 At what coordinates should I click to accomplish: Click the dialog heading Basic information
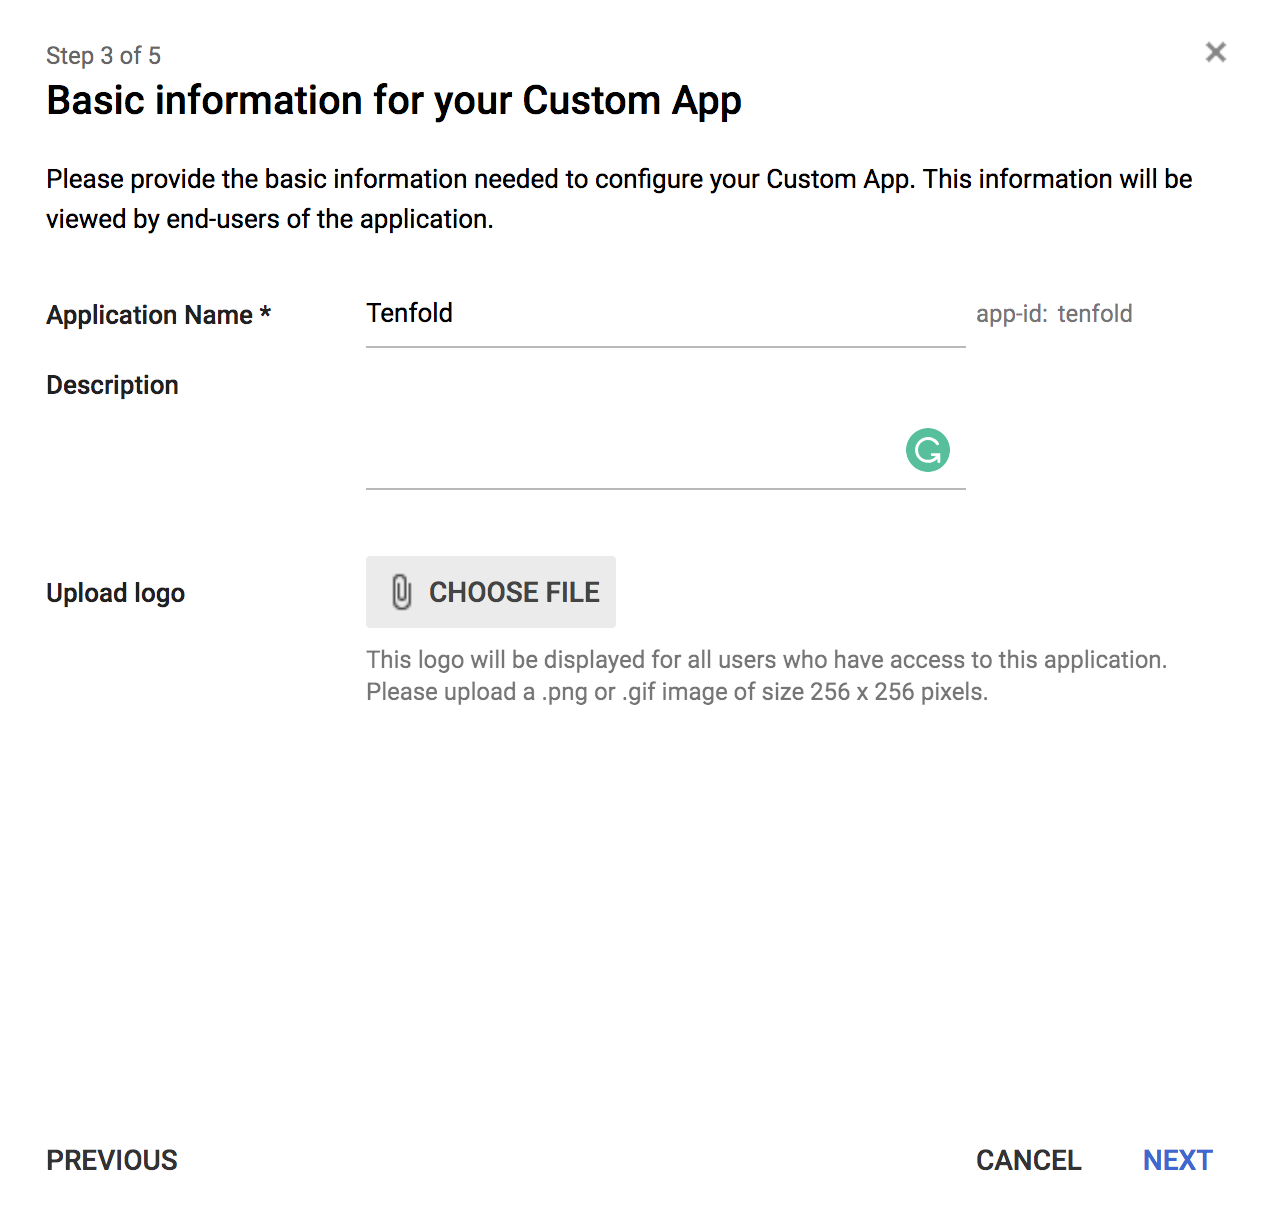tap(394, 101)
